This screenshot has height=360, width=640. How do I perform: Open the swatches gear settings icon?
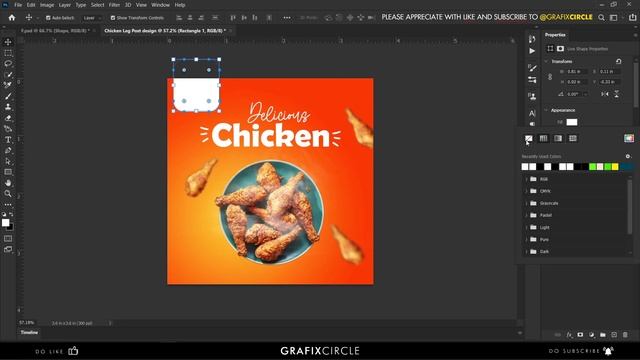(628, 156)
